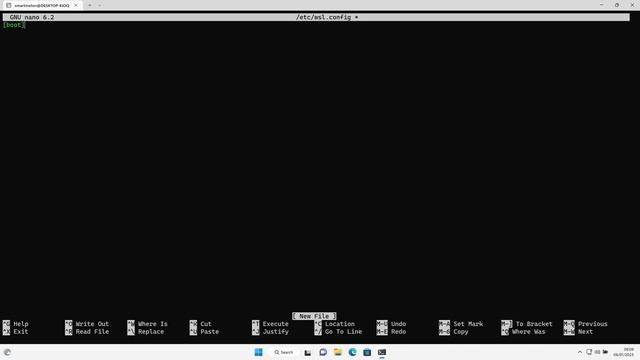Click the Terminal icon on the taskbar
The height and width of the screenshot is (360, 640).
382,352
